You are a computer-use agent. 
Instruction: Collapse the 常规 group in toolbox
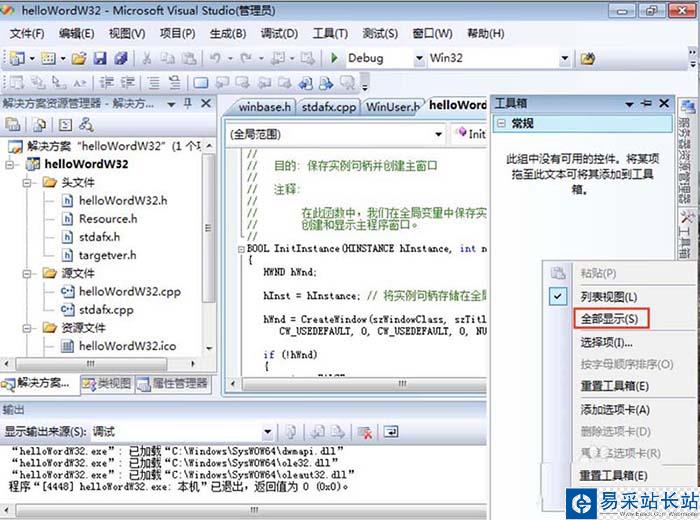501,123
